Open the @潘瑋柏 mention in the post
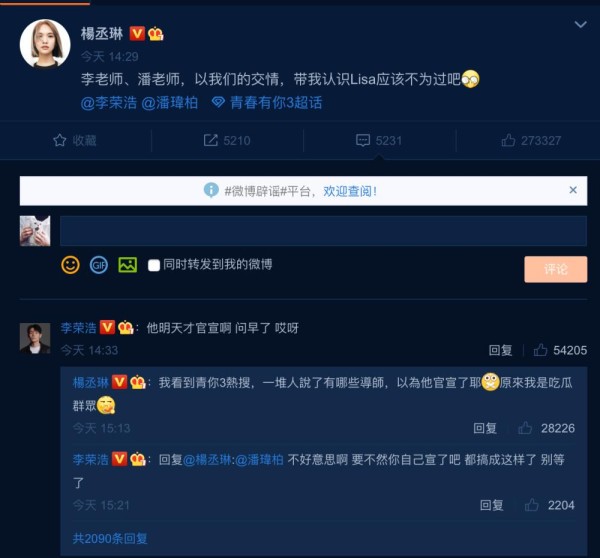This screenshot has height=558, width=600. coord(170,103)
